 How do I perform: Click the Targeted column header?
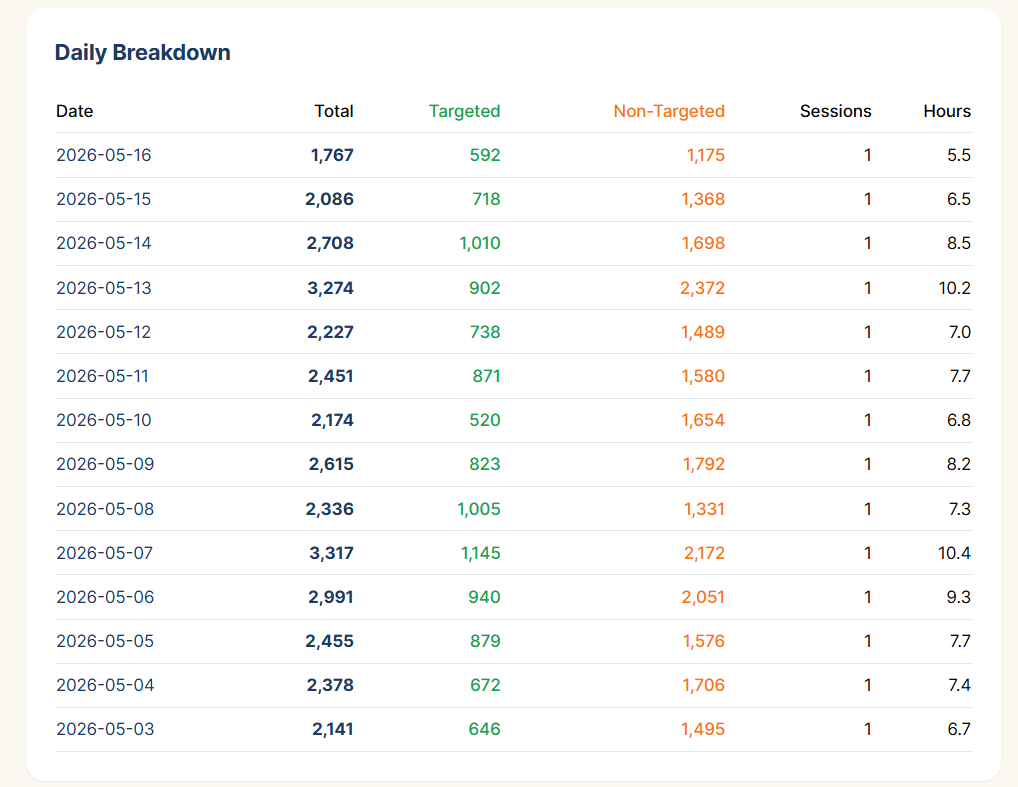tap(464, 111)
